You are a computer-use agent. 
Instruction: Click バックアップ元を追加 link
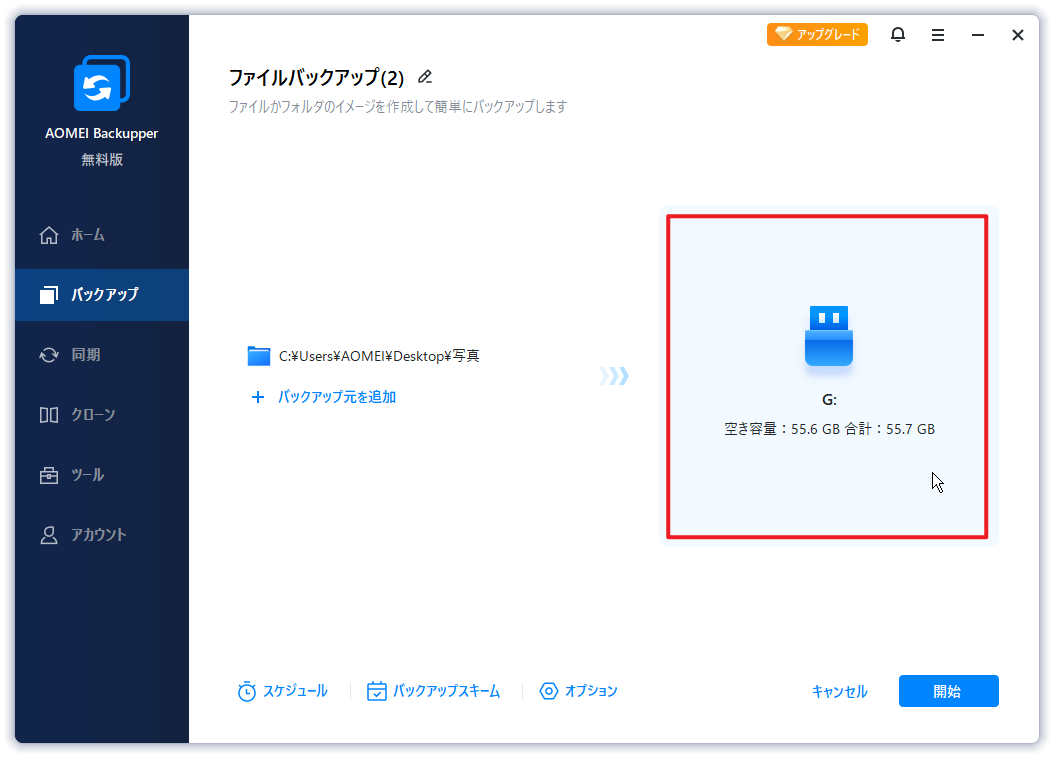coord(337,397)
